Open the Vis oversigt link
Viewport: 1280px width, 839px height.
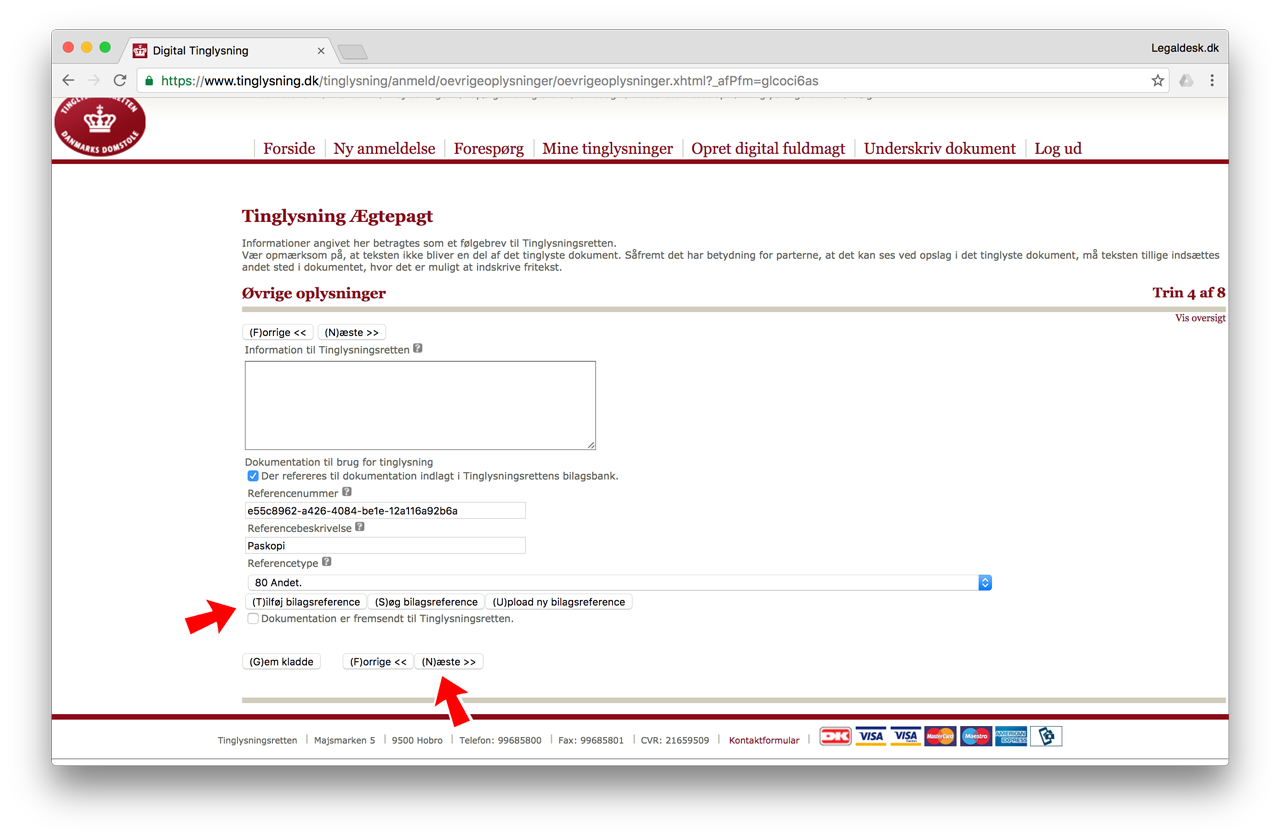click(1200, 318)
